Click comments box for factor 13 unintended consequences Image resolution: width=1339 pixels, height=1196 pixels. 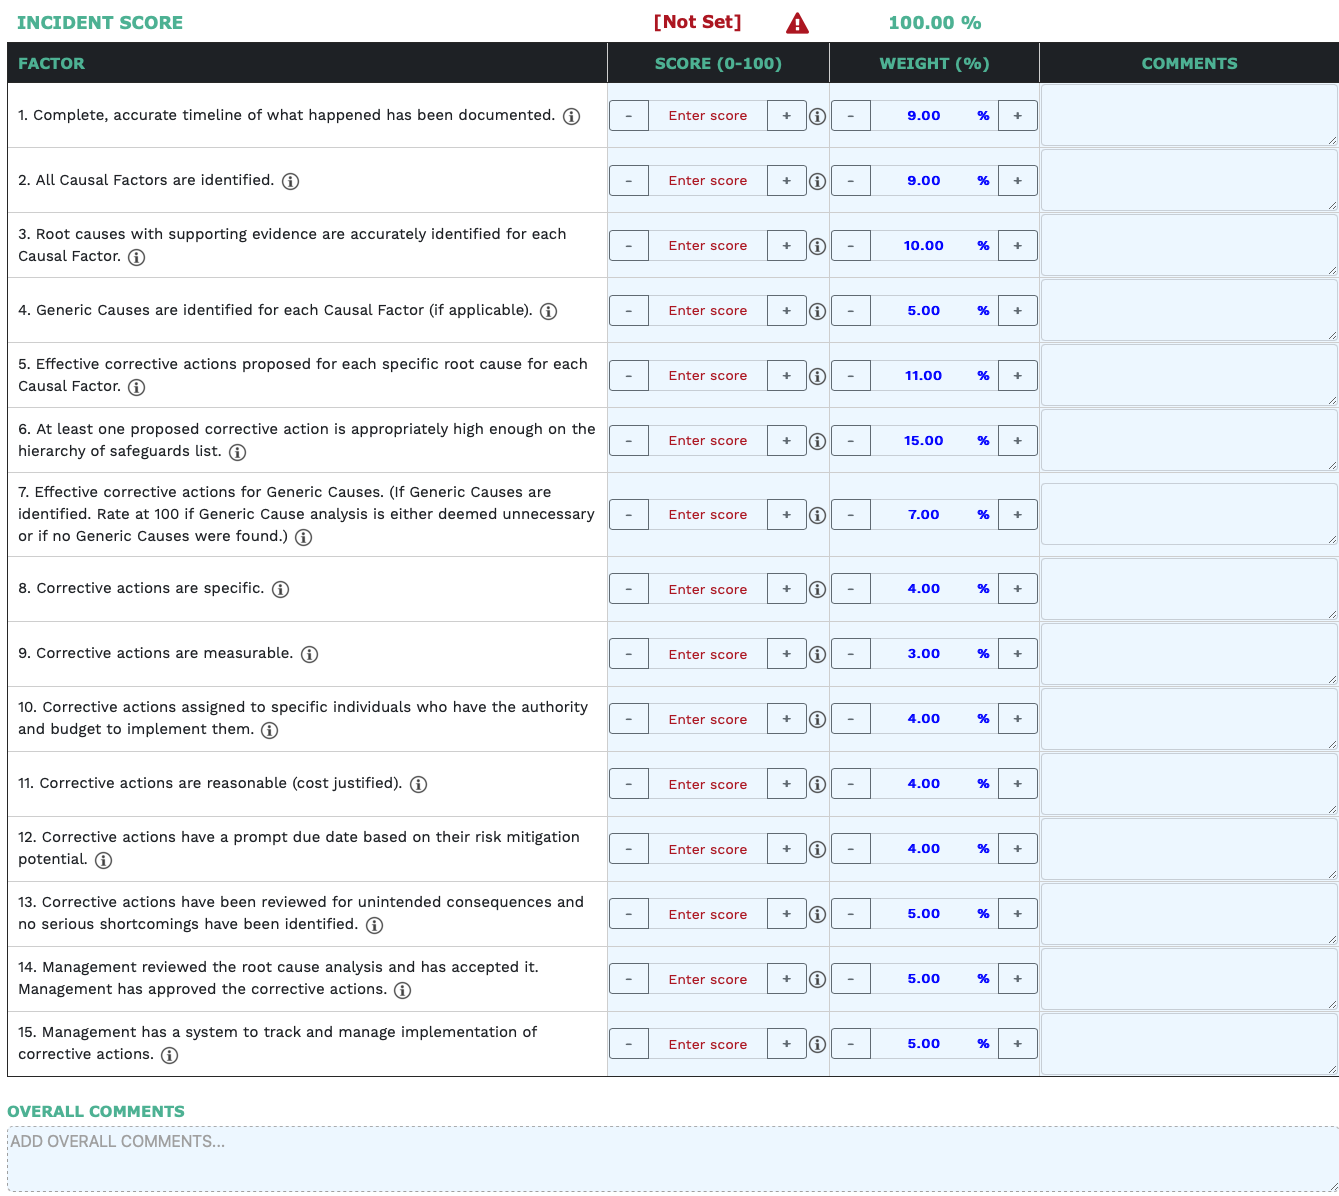coord(1188,913)
